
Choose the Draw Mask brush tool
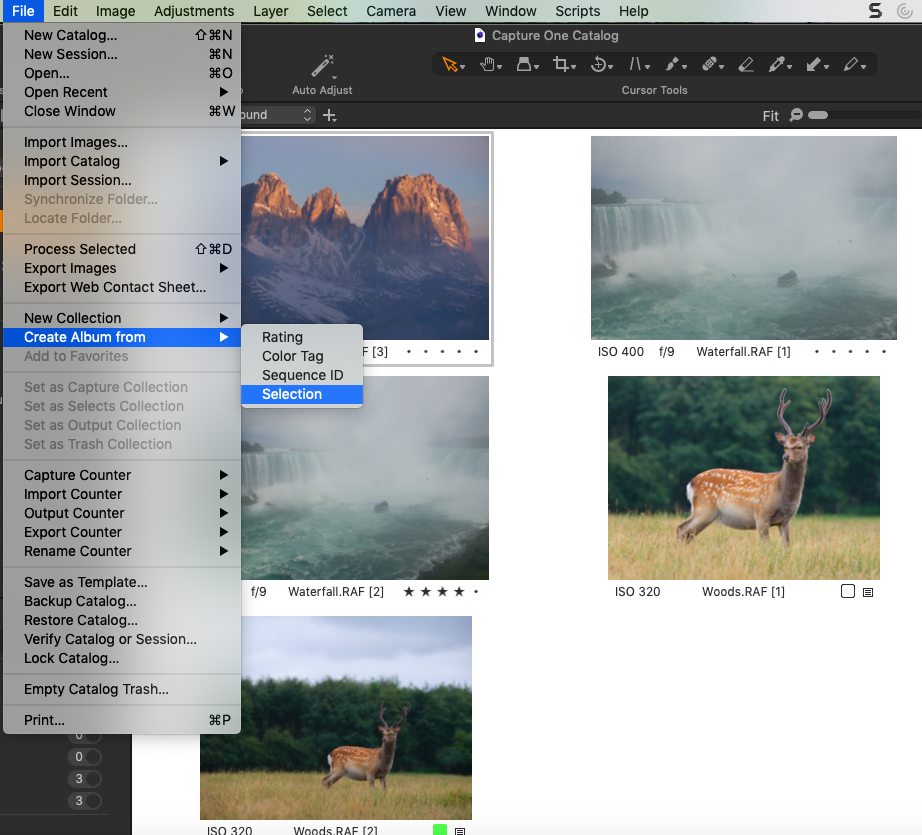[x=672, y=64]
